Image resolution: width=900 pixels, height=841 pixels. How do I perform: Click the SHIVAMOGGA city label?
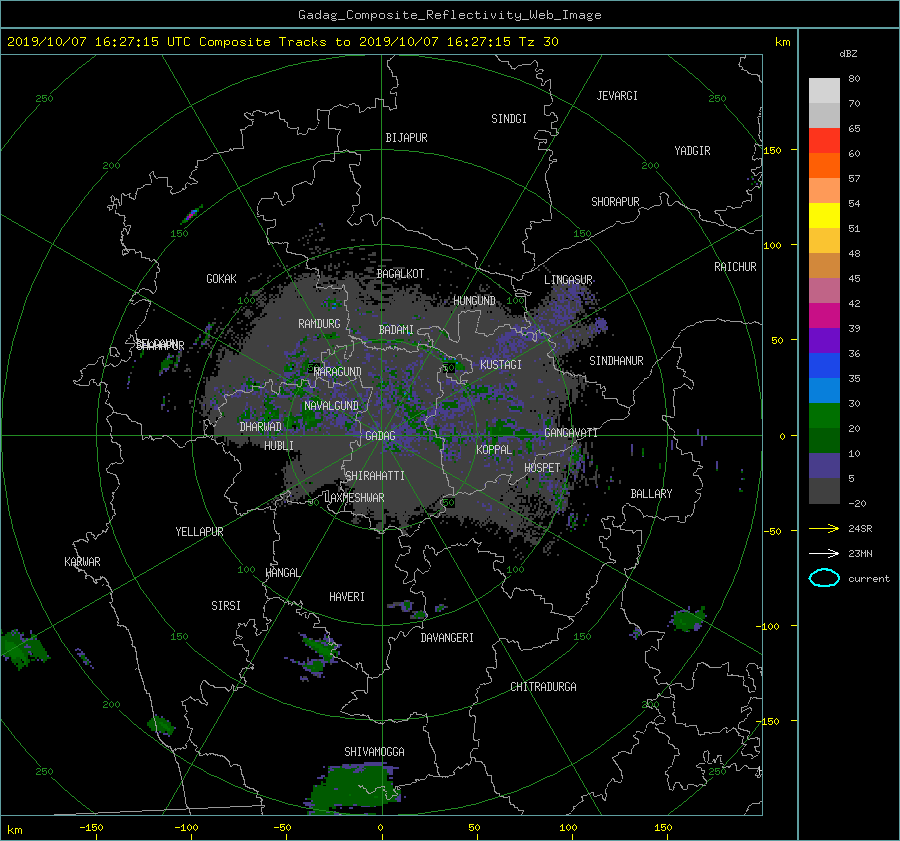[374, 752]
